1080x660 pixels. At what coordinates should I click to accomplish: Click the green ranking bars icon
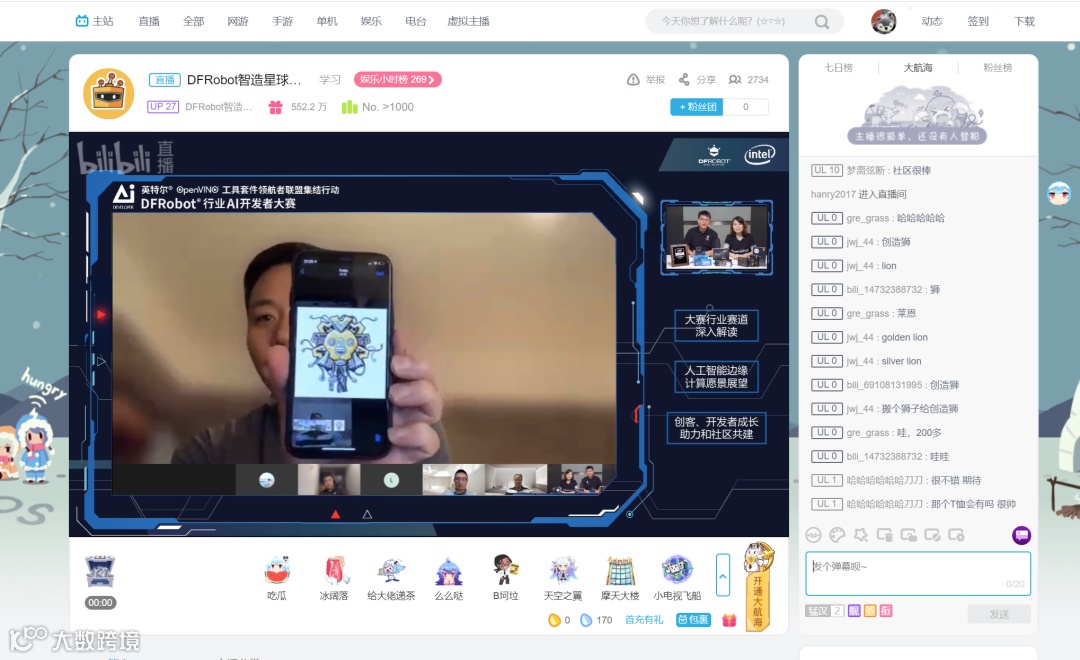350,107
